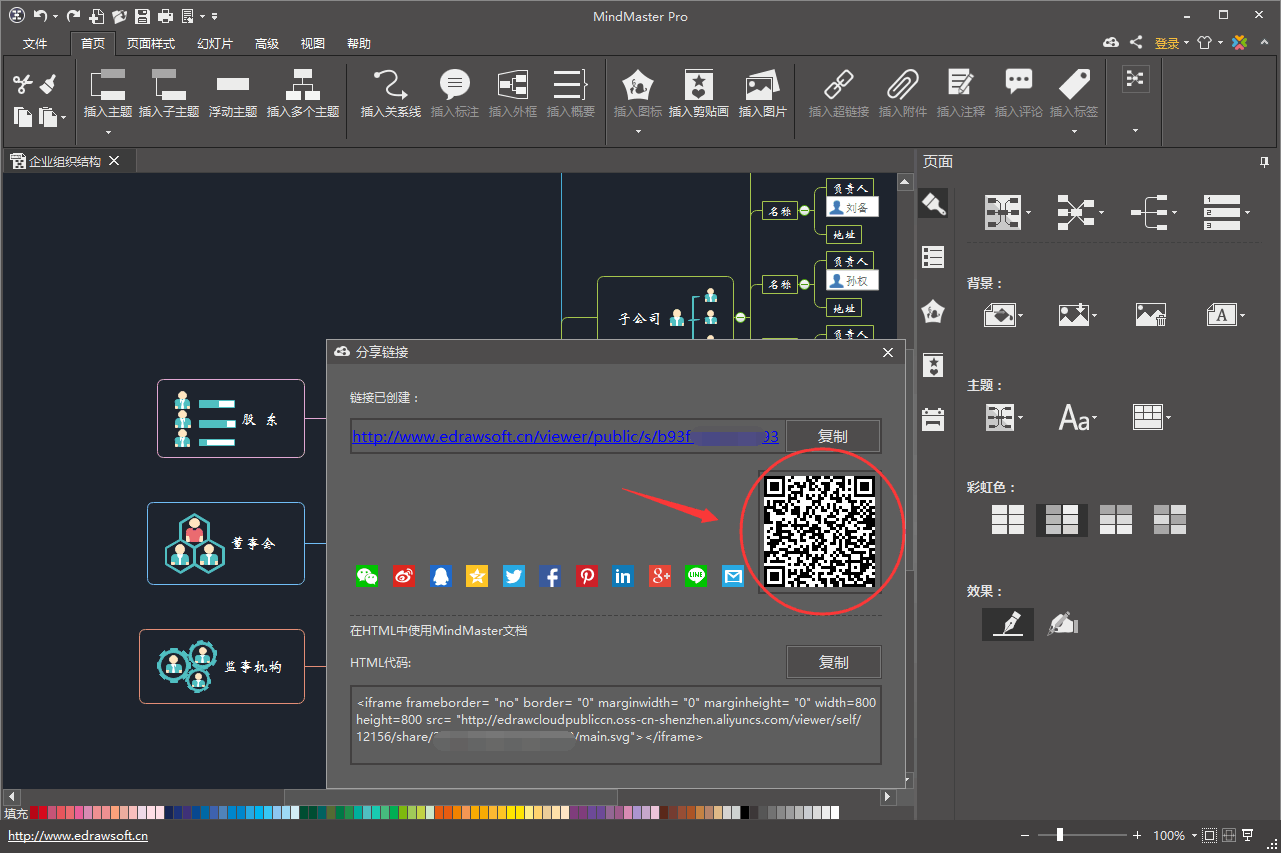This screenshot has height=853, width=1281.
Task: Click the redo arrow in quick toolbar
Action: 73,16
